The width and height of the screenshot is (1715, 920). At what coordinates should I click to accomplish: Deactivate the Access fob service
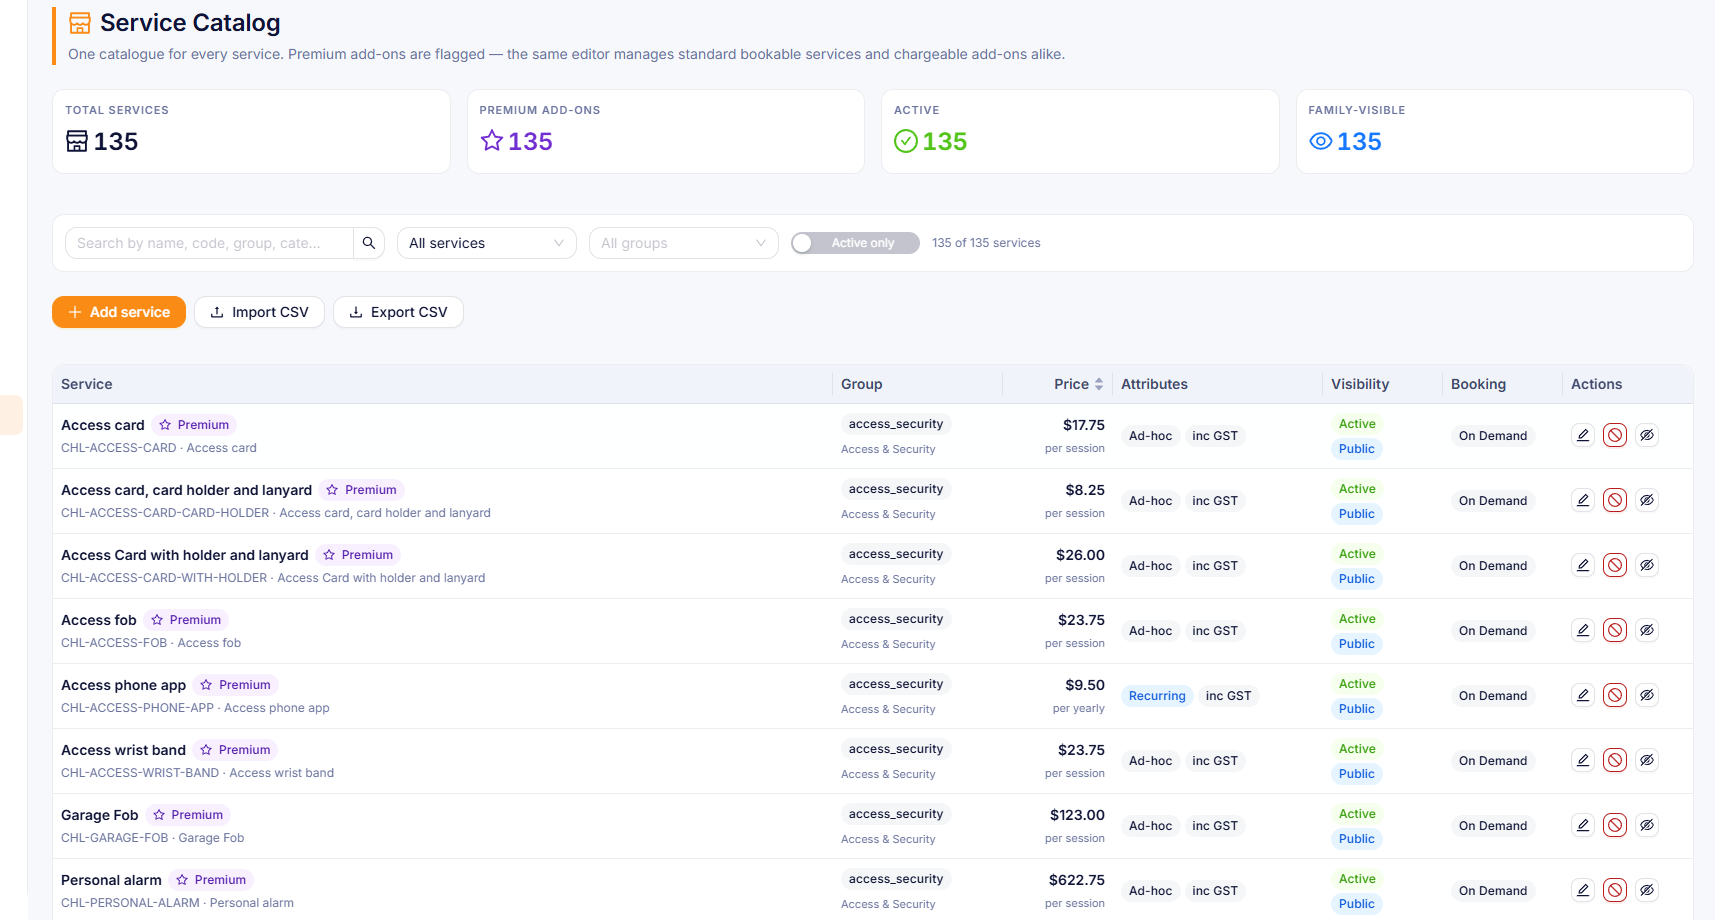click(x=1615, y=630)
